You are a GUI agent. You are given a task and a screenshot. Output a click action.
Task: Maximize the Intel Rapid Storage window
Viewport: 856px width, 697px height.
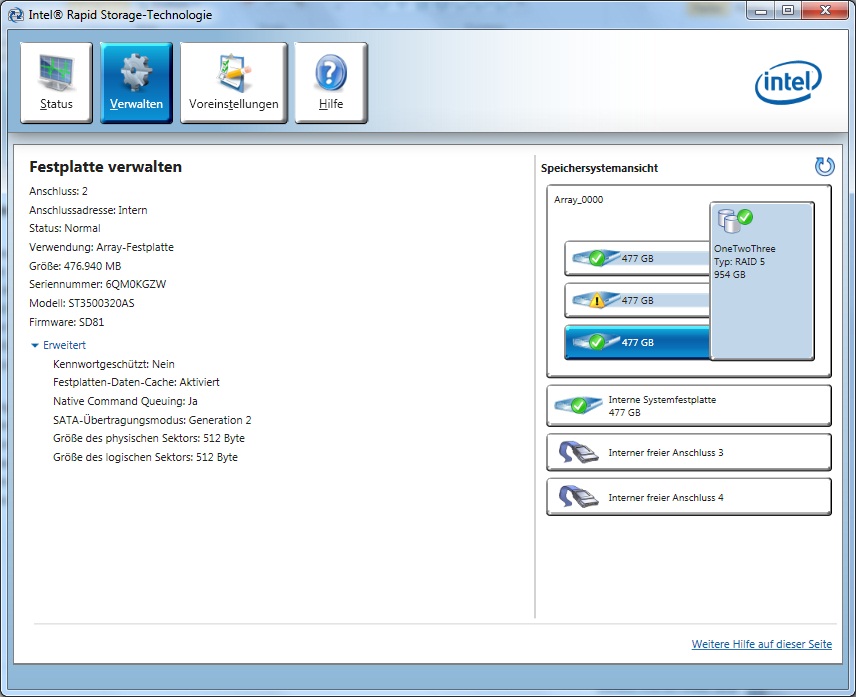[x=788, y=10]
